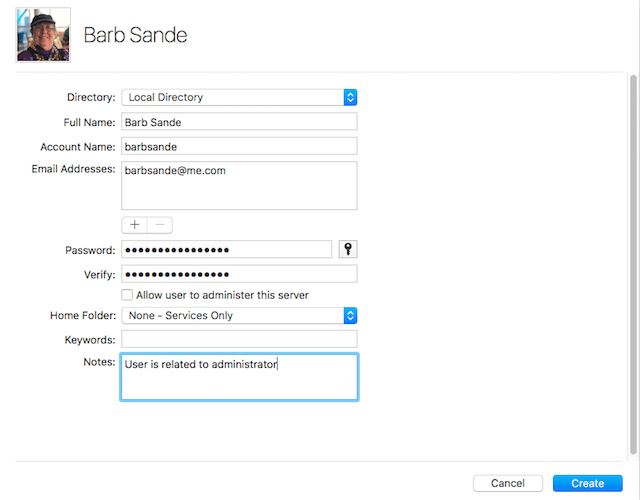Open the Directory dropdown

(239, 97)
